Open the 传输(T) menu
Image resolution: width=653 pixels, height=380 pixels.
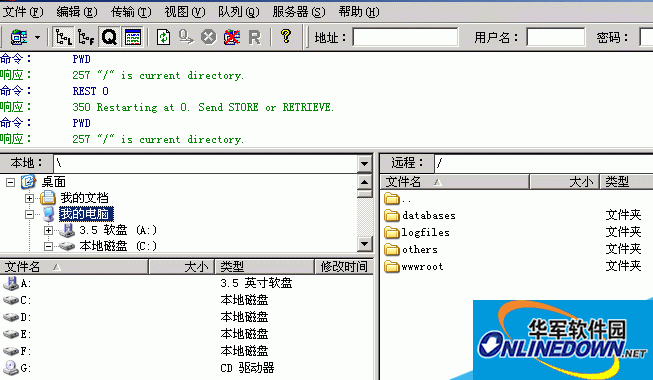coord(131,12)
